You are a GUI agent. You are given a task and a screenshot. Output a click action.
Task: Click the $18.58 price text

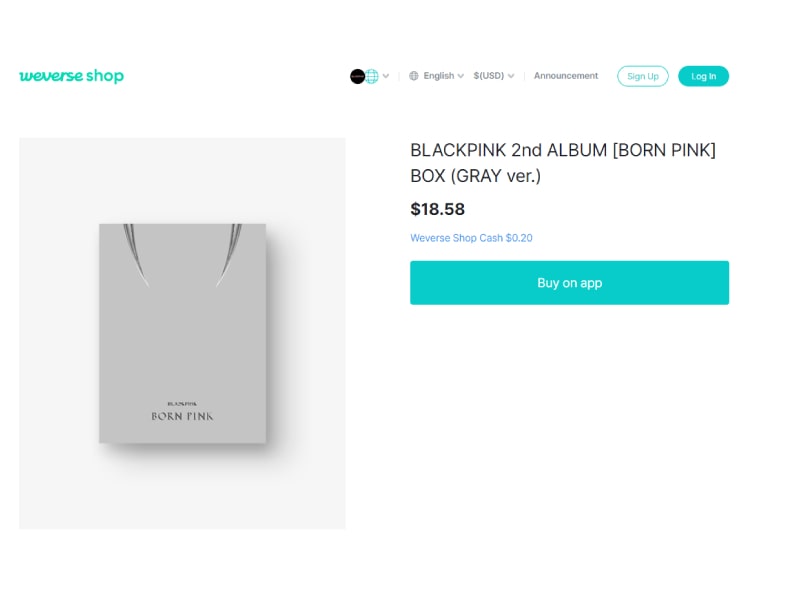click(437, 209)
